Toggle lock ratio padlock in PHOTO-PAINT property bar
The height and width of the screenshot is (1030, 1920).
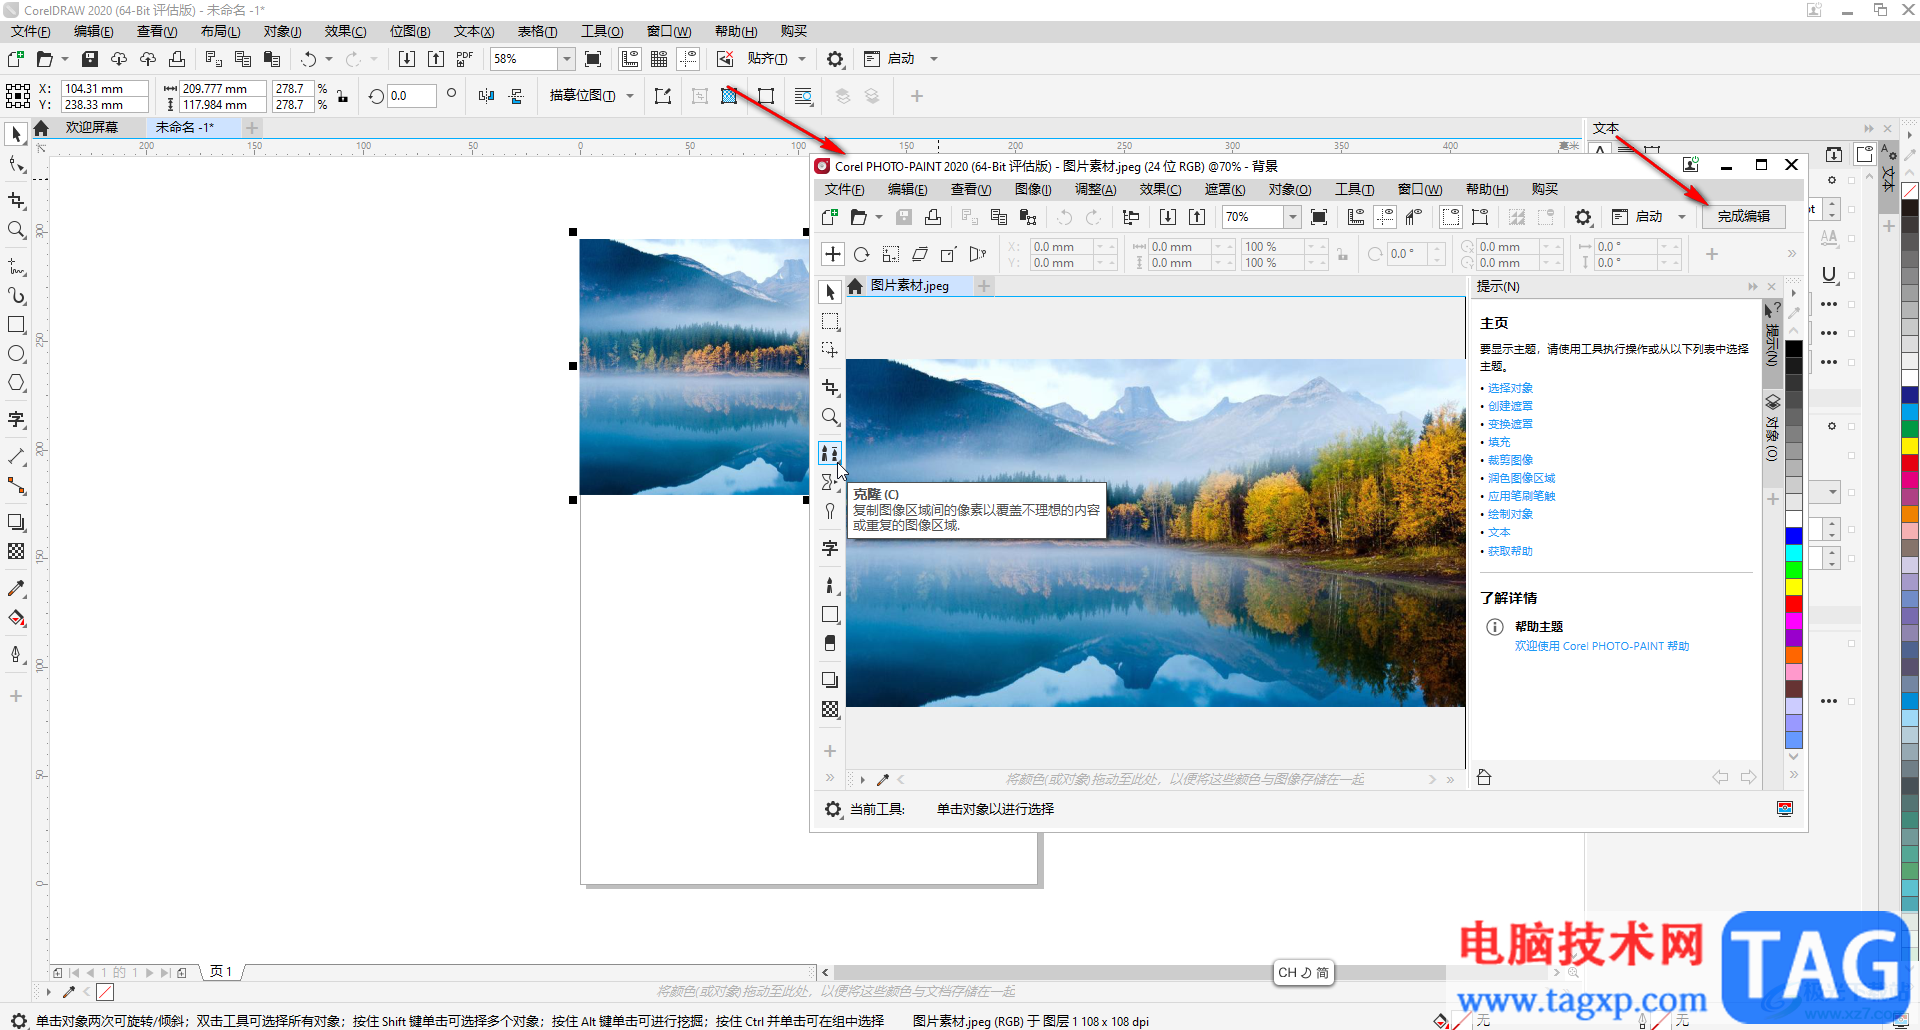point(1343,255)
